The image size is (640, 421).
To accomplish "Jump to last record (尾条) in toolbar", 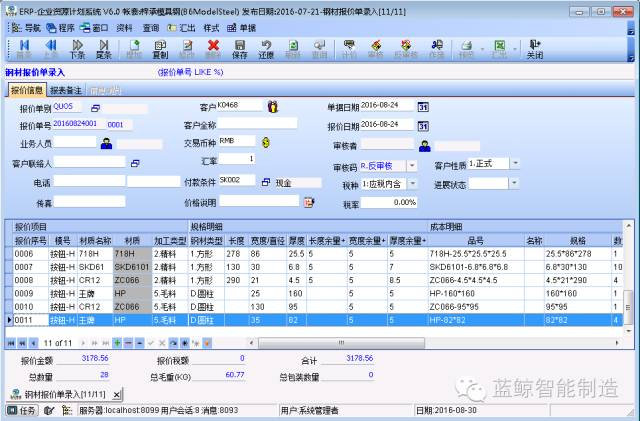I will [104, 49].
